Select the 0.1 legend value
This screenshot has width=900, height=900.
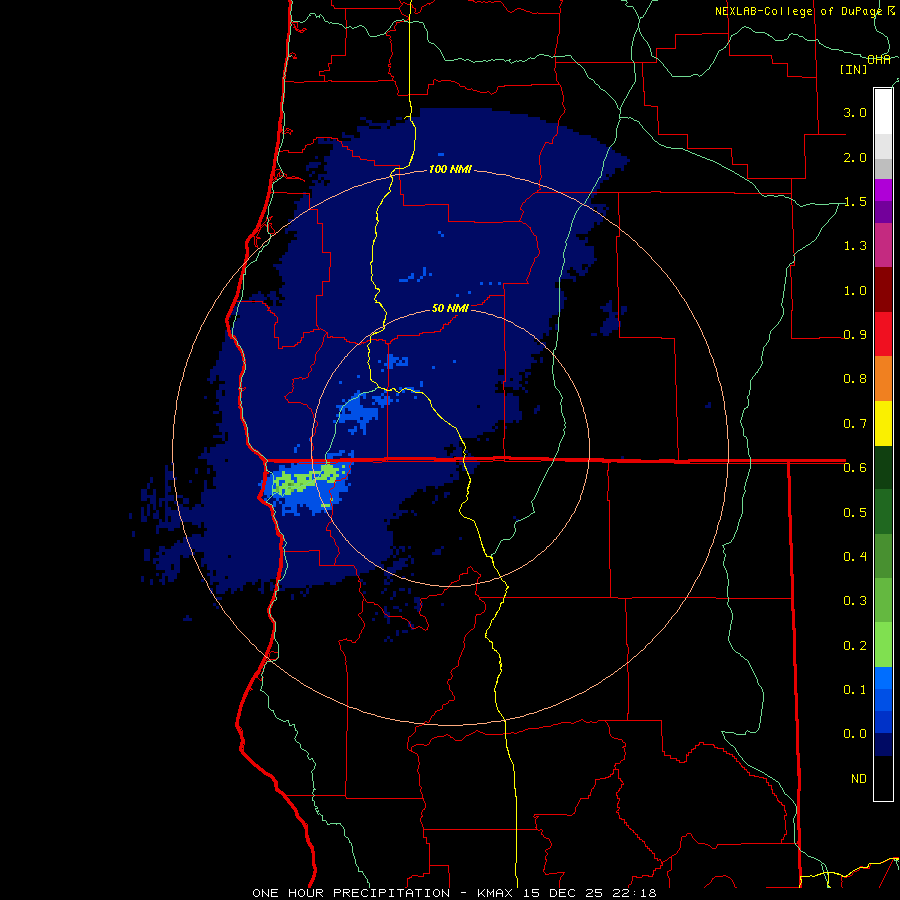coord(855,689)
